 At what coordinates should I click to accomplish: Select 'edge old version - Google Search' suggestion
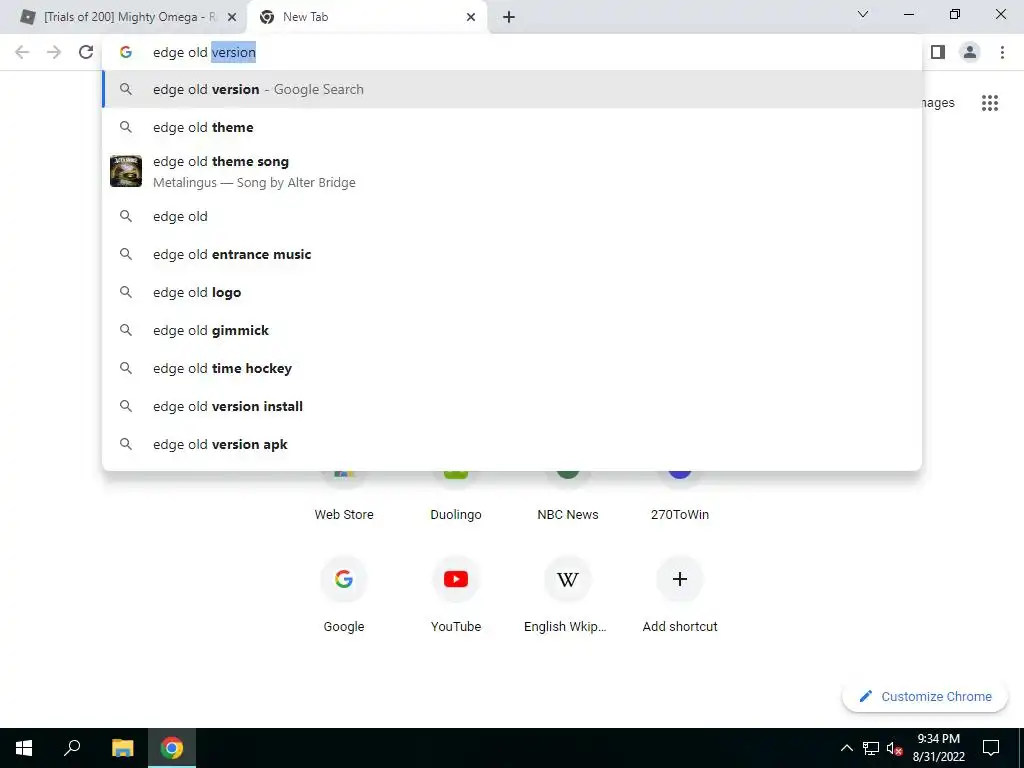(x=511, y=89)
